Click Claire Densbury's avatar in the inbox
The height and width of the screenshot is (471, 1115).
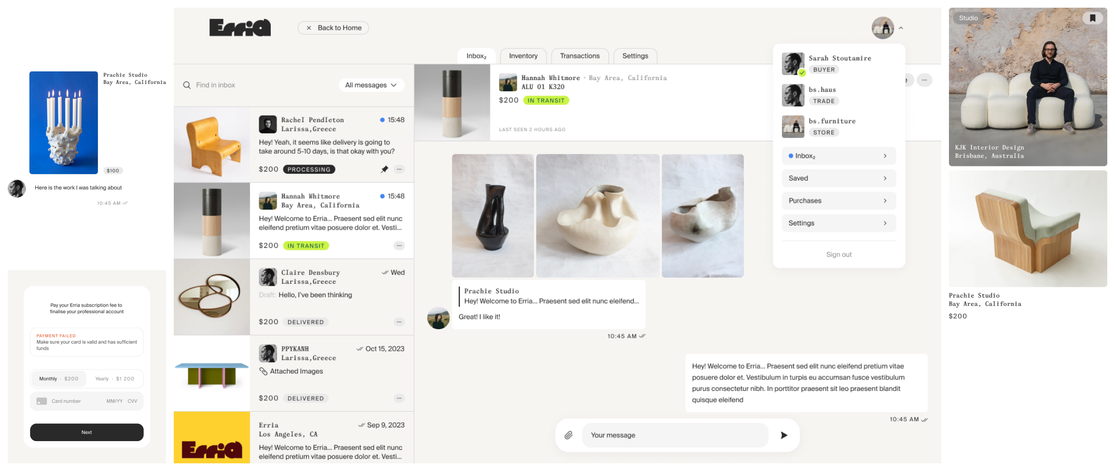coord(268,277)
